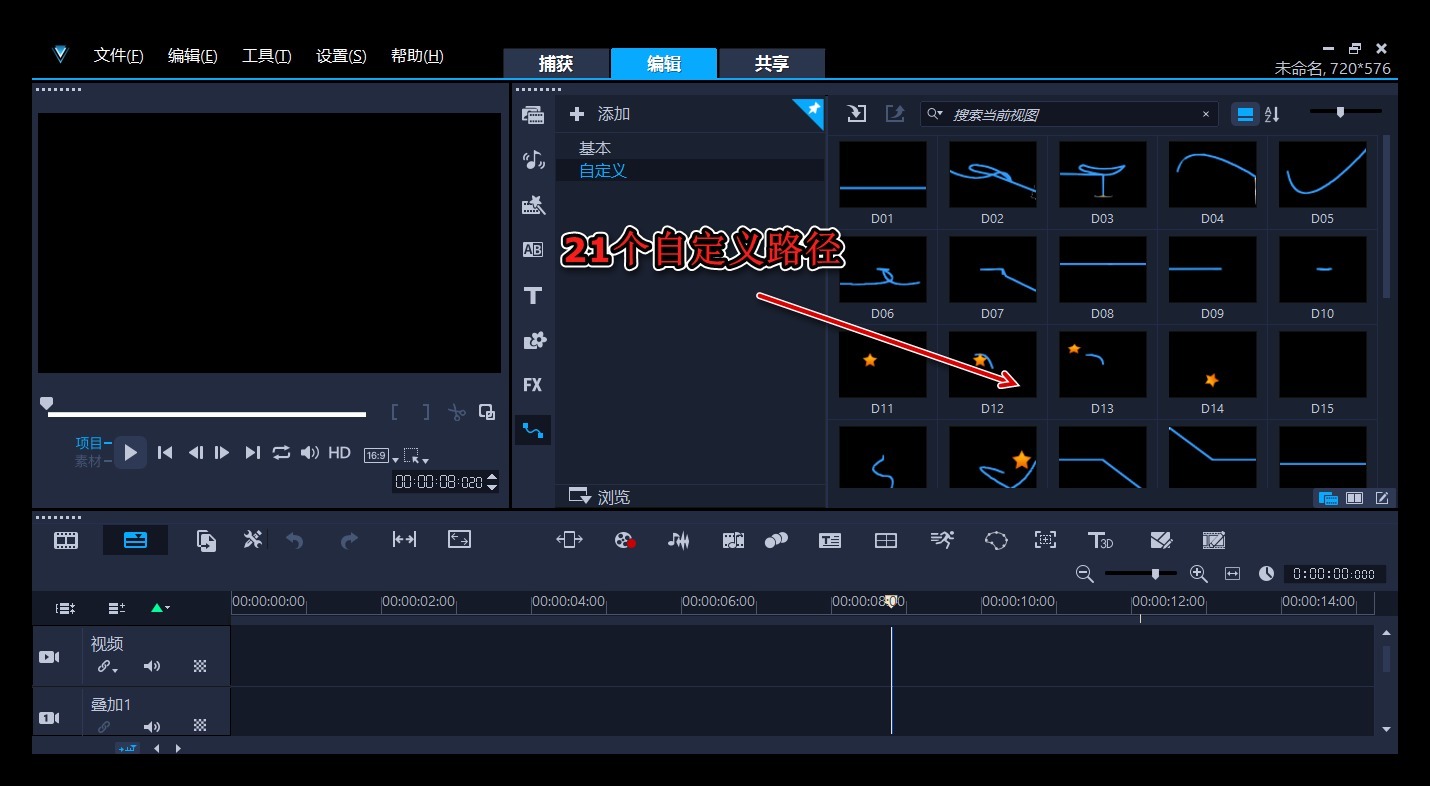The image size is (1430, 786).
Task: Open the 设置(S) menu
Action: (x=341, y=56)
